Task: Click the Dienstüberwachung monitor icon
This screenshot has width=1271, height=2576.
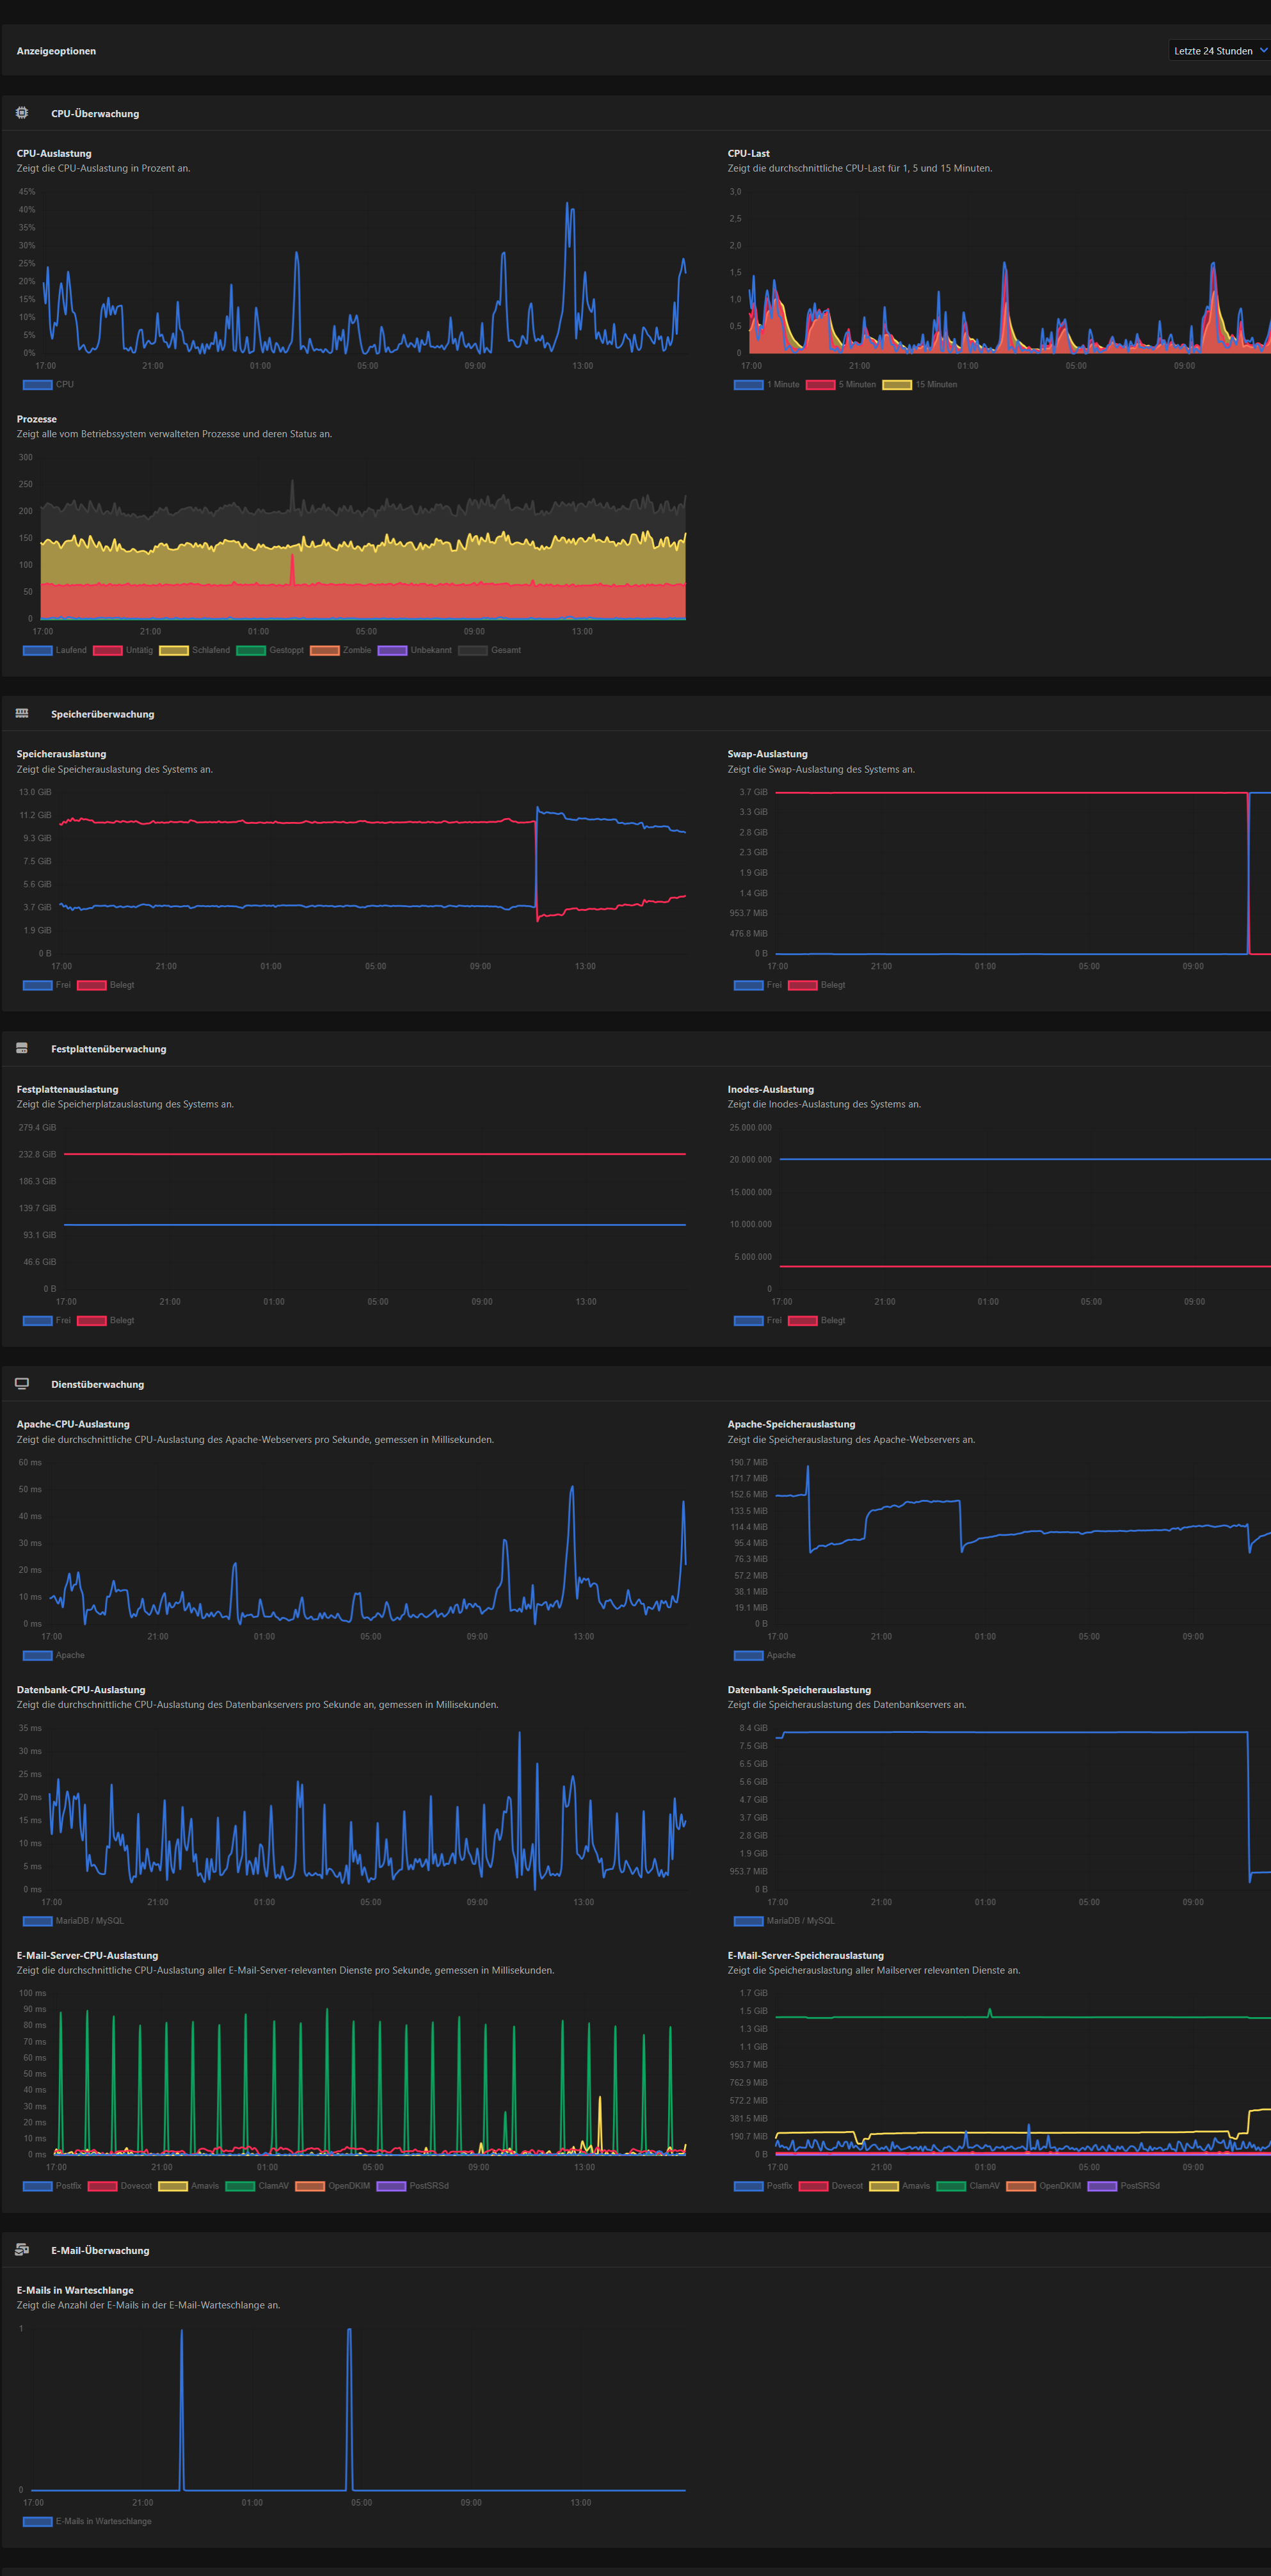Action: tap(22, 1383)
